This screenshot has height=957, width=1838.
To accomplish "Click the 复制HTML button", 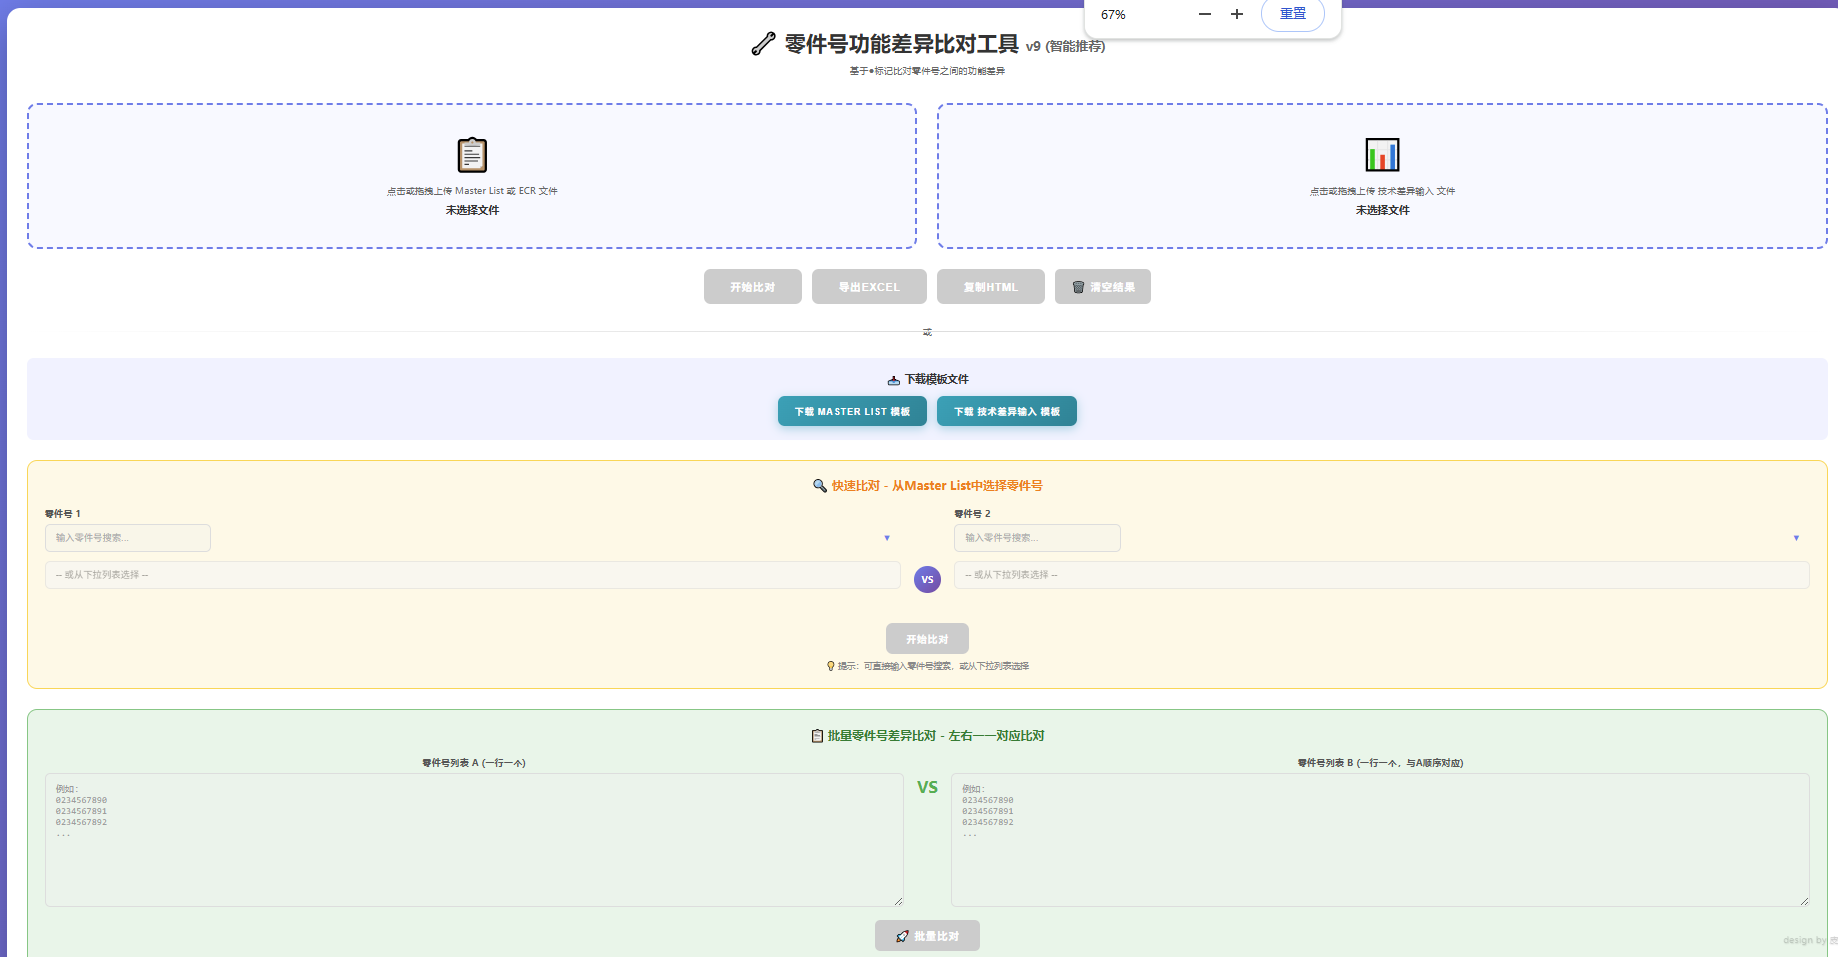I will click(991, 287).
